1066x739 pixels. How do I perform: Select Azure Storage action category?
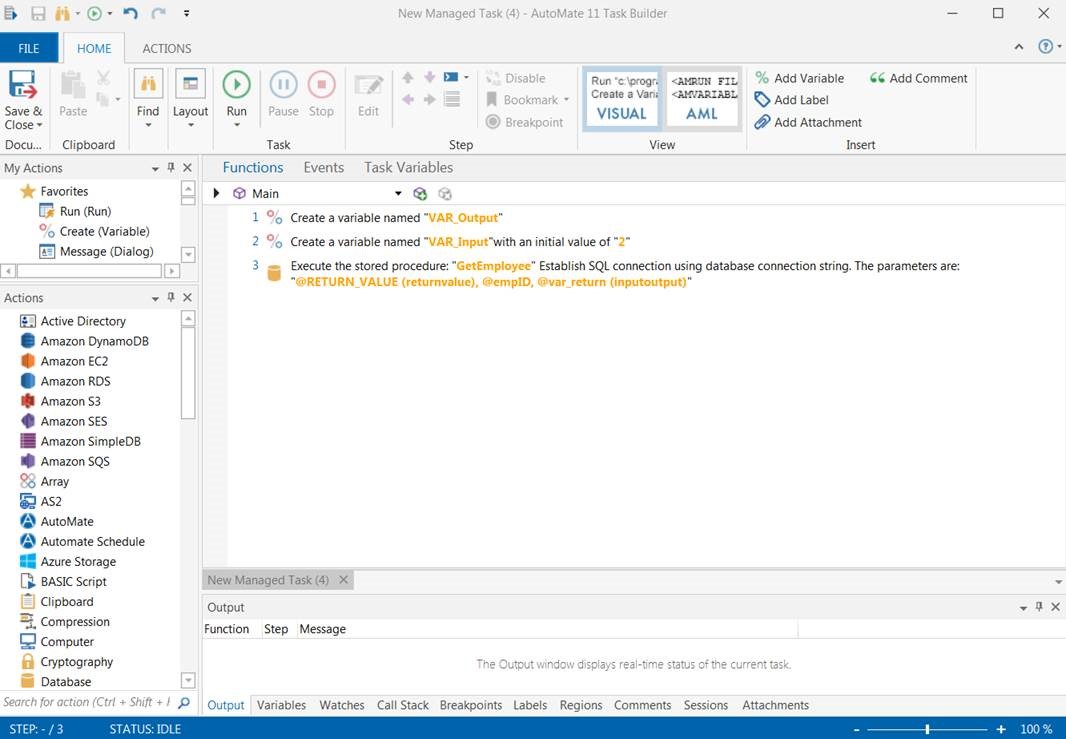point(78,562)
